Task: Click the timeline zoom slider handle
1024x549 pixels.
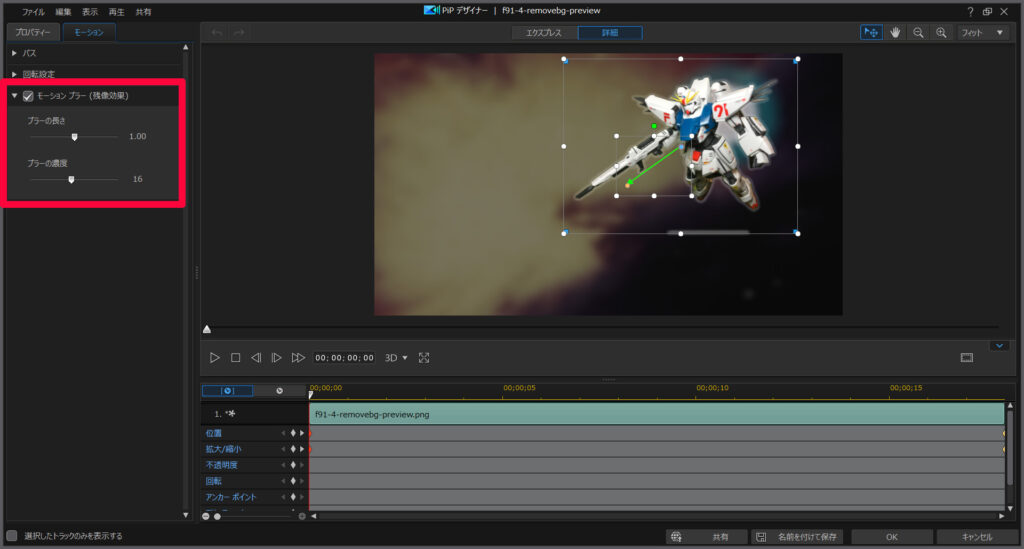Action: [217, 516]
